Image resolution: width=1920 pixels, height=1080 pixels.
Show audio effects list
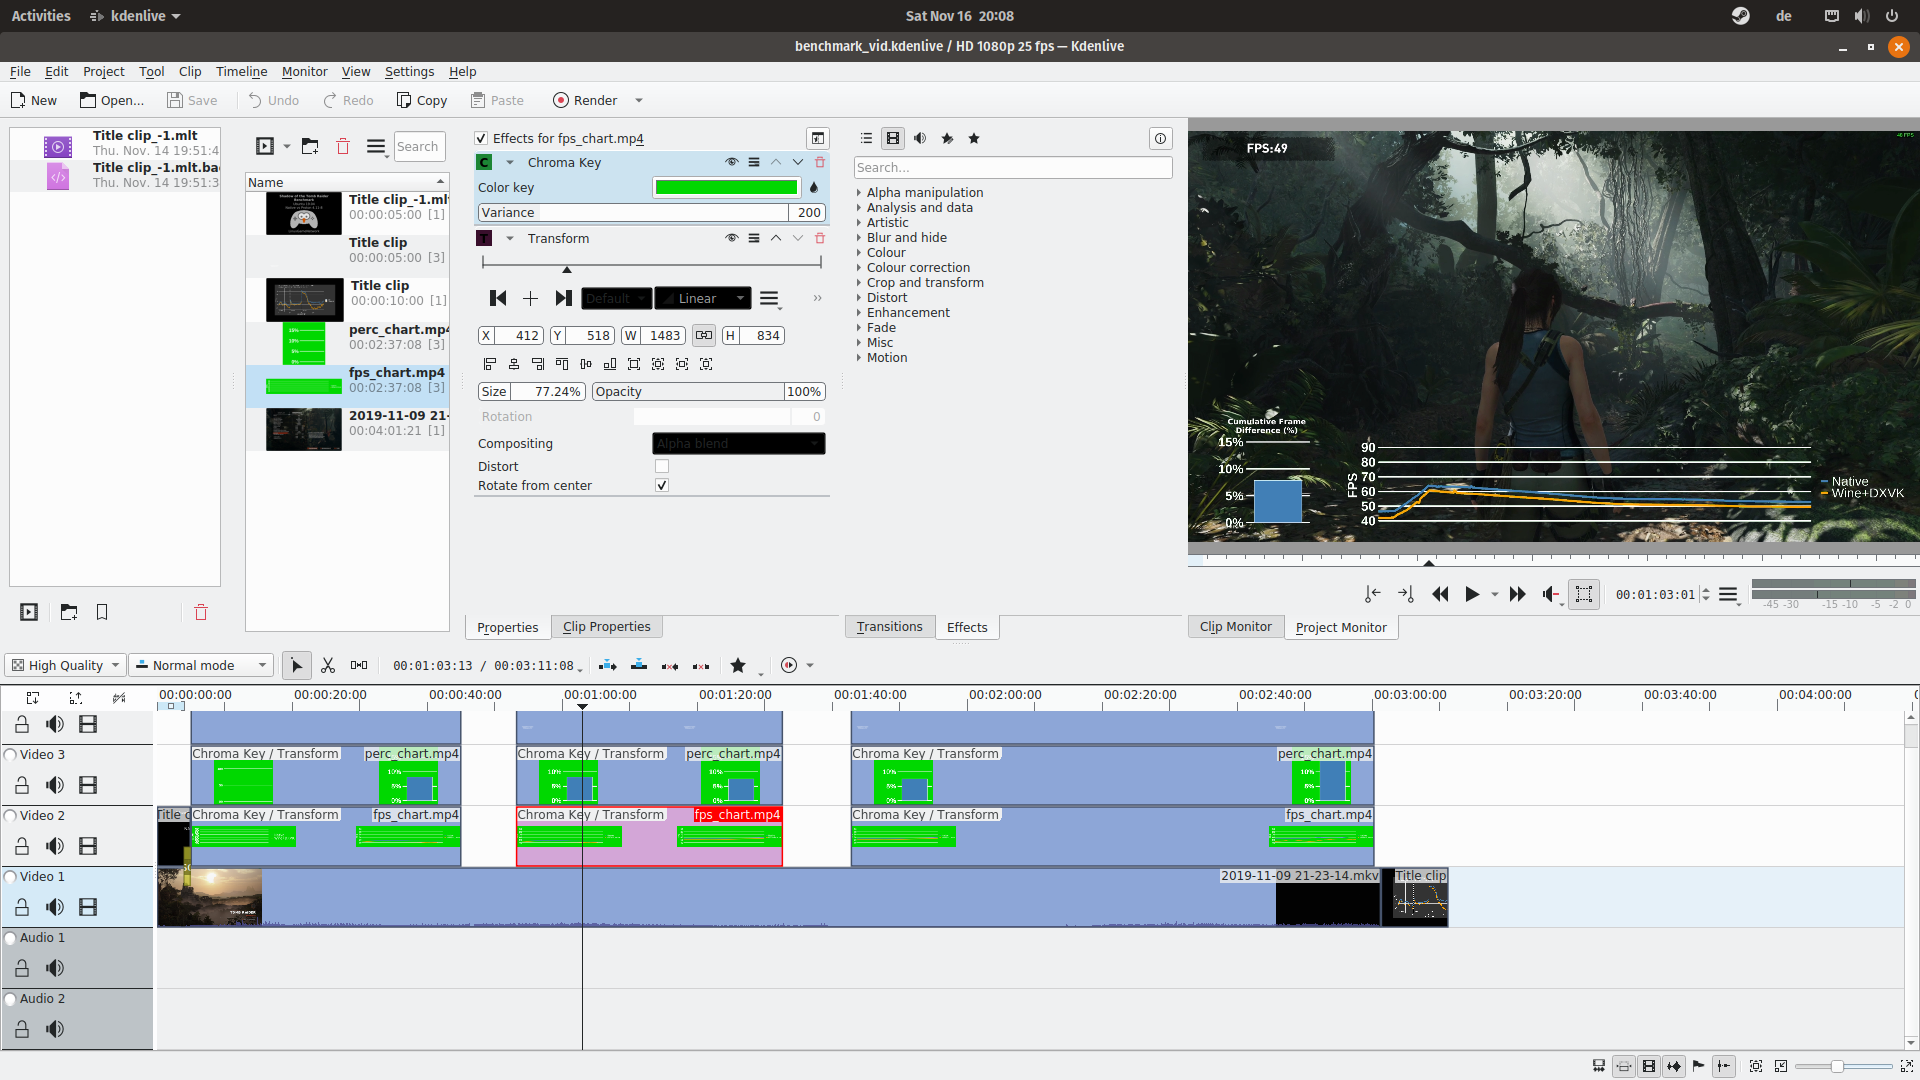[x=920, y=138]
